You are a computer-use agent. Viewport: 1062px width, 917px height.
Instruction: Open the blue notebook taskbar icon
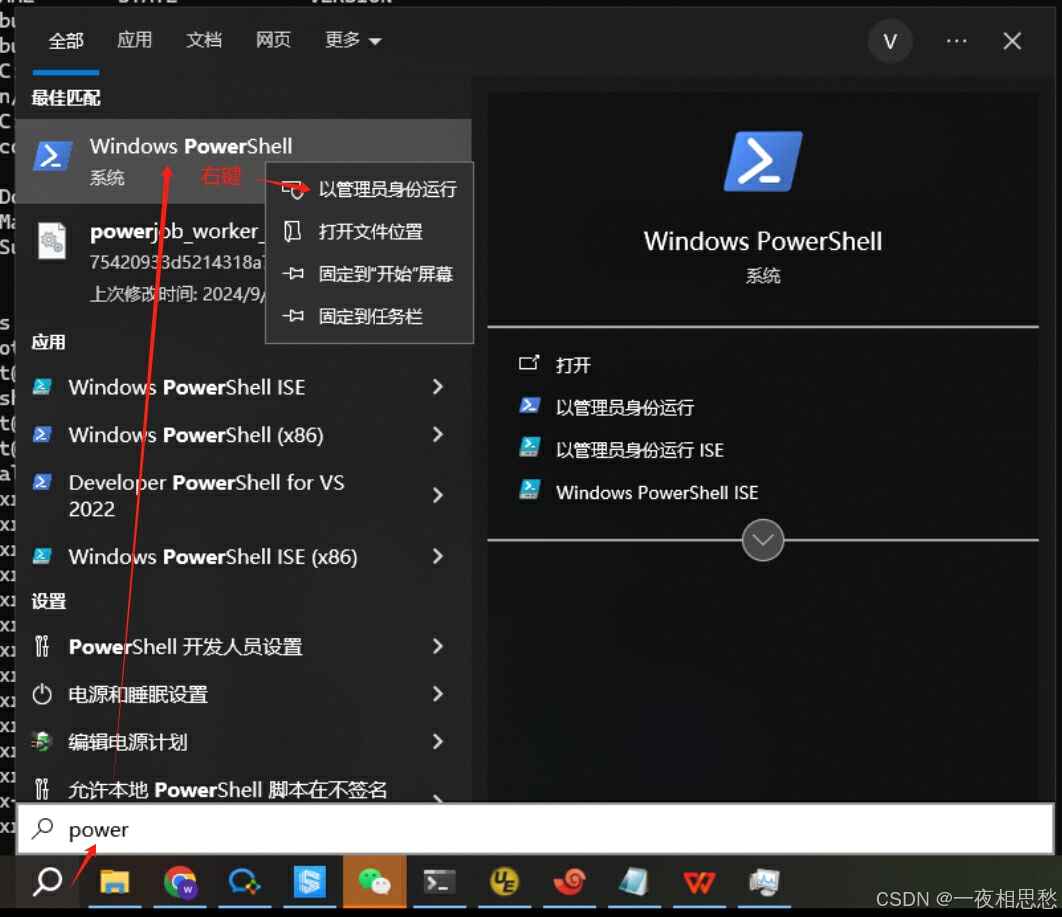pos(634,882)
